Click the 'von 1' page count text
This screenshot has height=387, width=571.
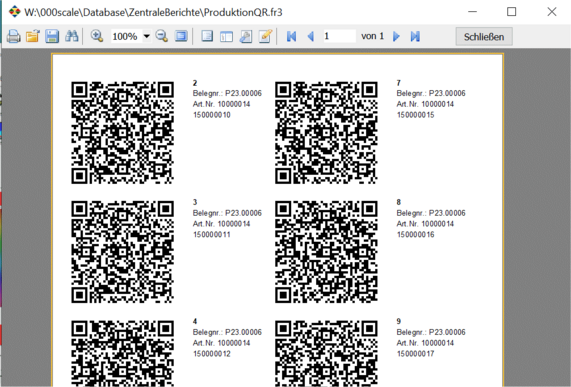click(372, 36)
